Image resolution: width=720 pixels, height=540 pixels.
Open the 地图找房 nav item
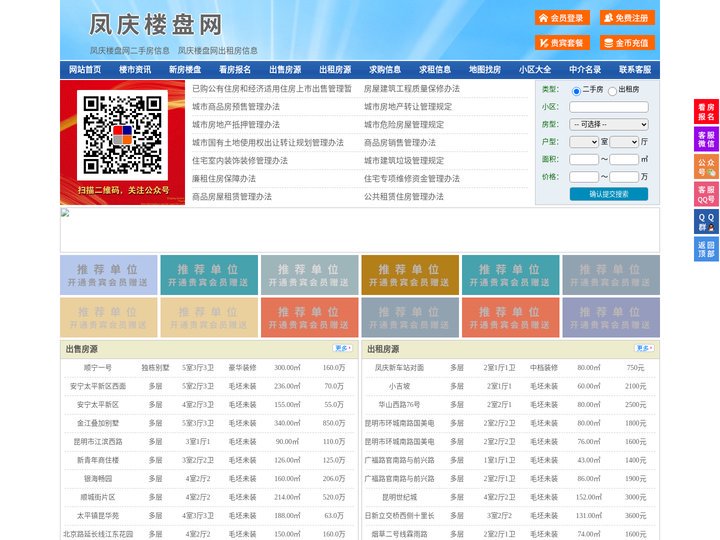click(x=485, y=70)
